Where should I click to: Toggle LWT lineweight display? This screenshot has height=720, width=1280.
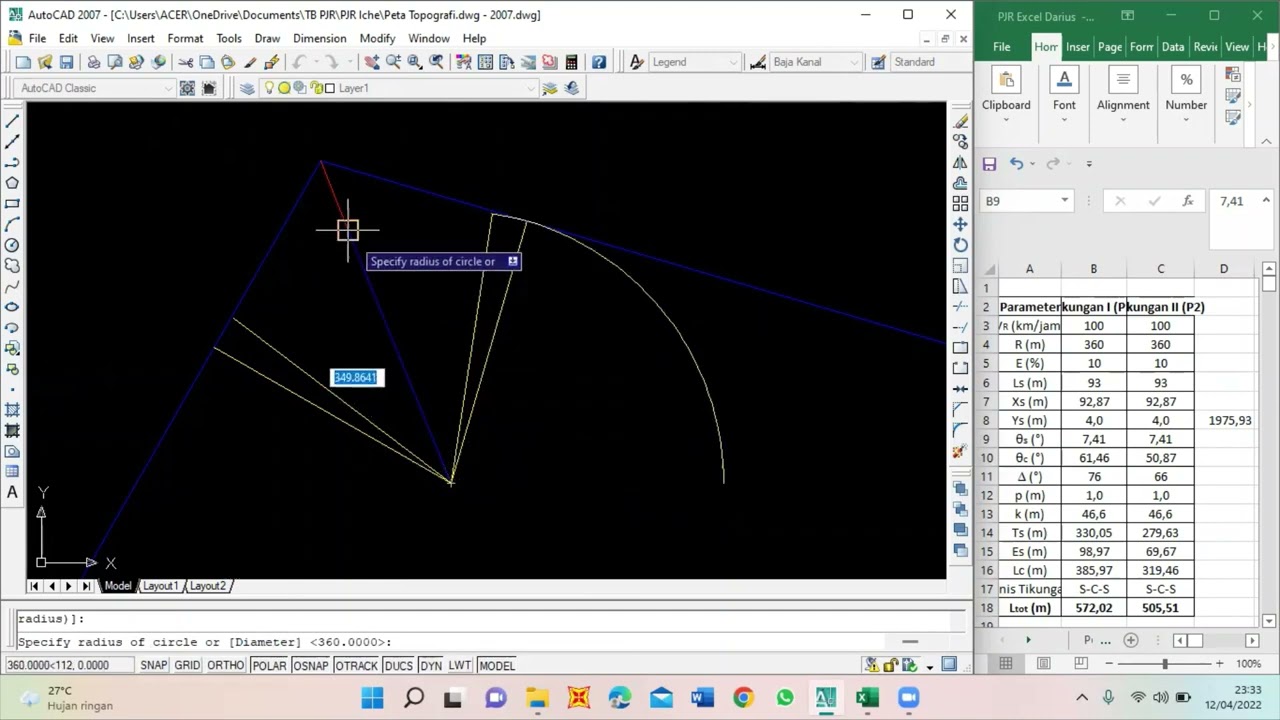pos(459,665)
